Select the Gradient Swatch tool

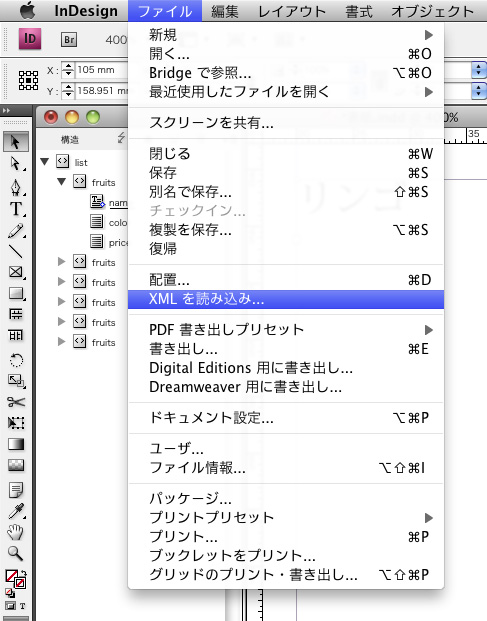click(15, 444)
